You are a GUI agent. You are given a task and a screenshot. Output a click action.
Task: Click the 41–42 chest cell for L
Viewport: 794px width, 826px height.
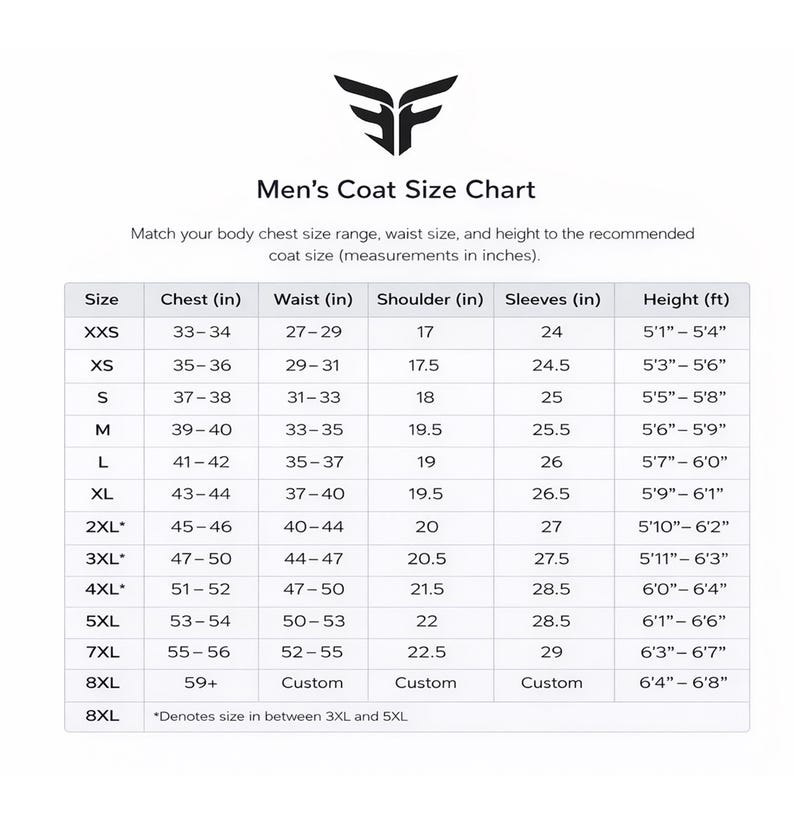(201, 462)
